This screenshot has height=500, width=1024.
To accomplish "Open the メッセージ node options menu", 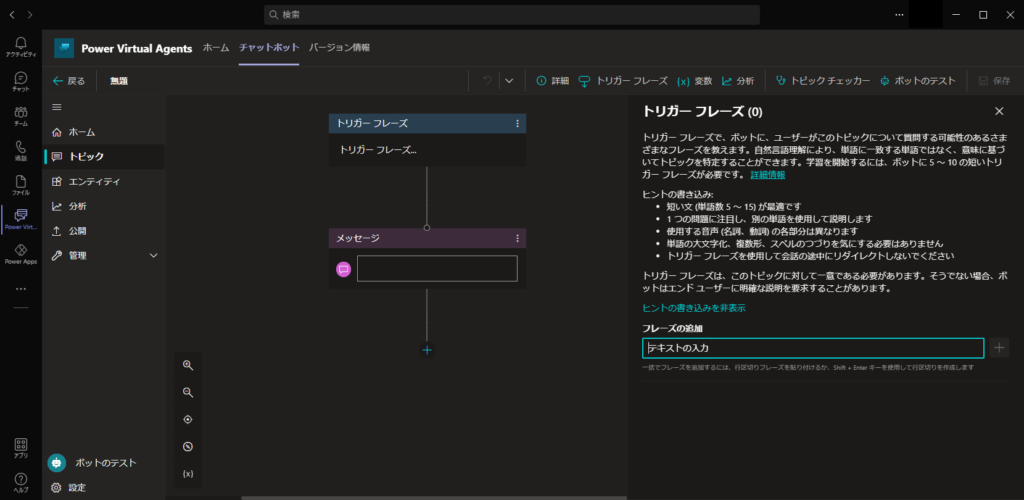I will (x=518, y=238).
